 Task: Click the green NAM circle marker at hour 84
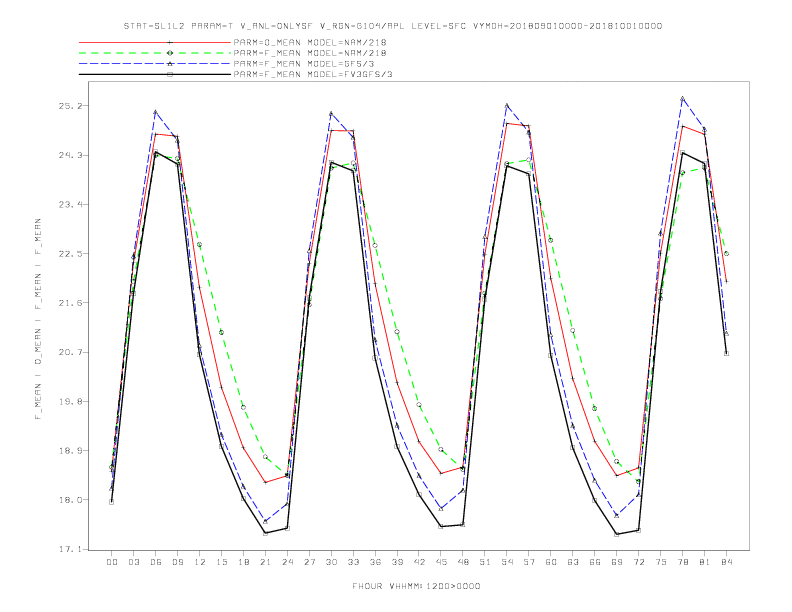tap(726, 253)
